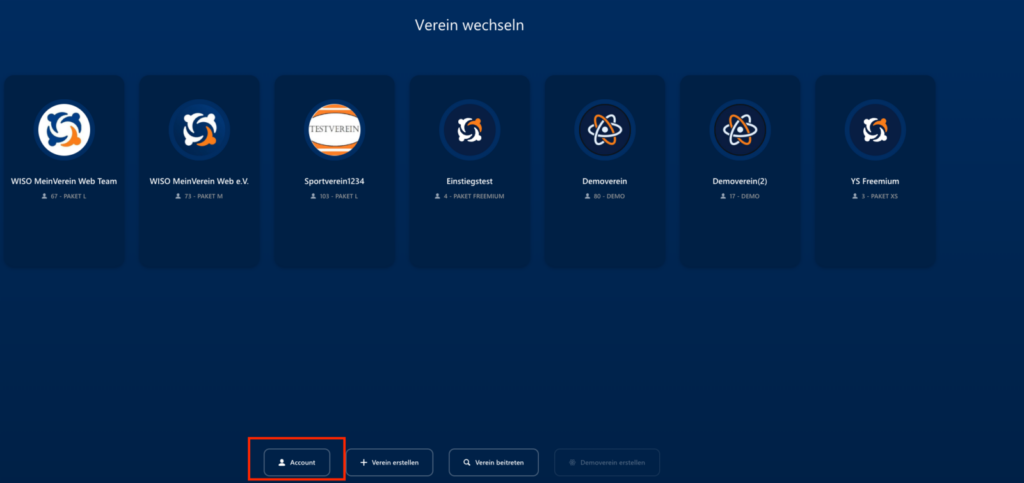Select the Demoverein(2) name label
Viewport: 1024px width, 483px height.
tap(740, 181)
